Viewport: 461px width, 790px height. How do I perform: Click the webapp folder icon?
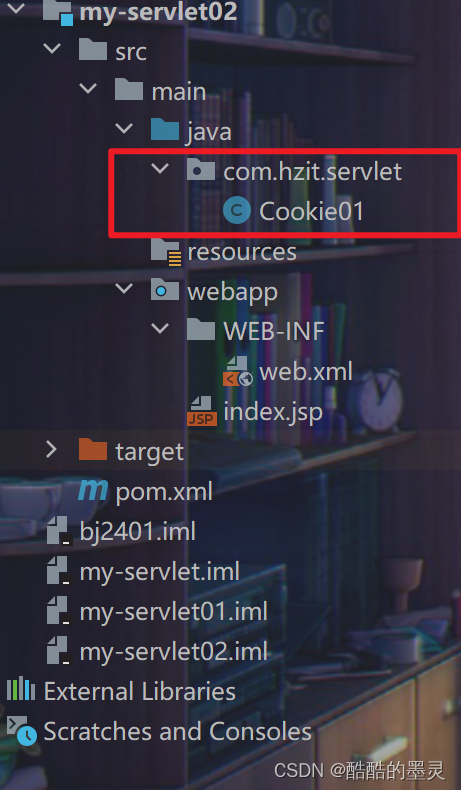[x=165, y=290]
